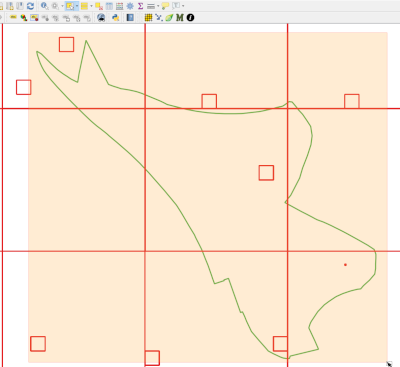Open the Select Features by Value tool

click(84, 6)
